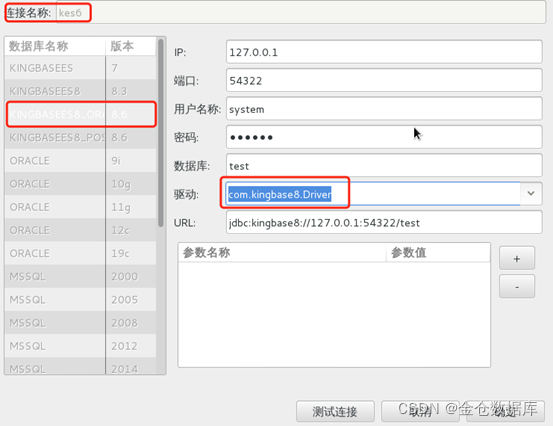Open the 驱动 dropdown arrow
The height and width of the screenshot is (426, 553).
pyautogui.click(x=531, y=194)
